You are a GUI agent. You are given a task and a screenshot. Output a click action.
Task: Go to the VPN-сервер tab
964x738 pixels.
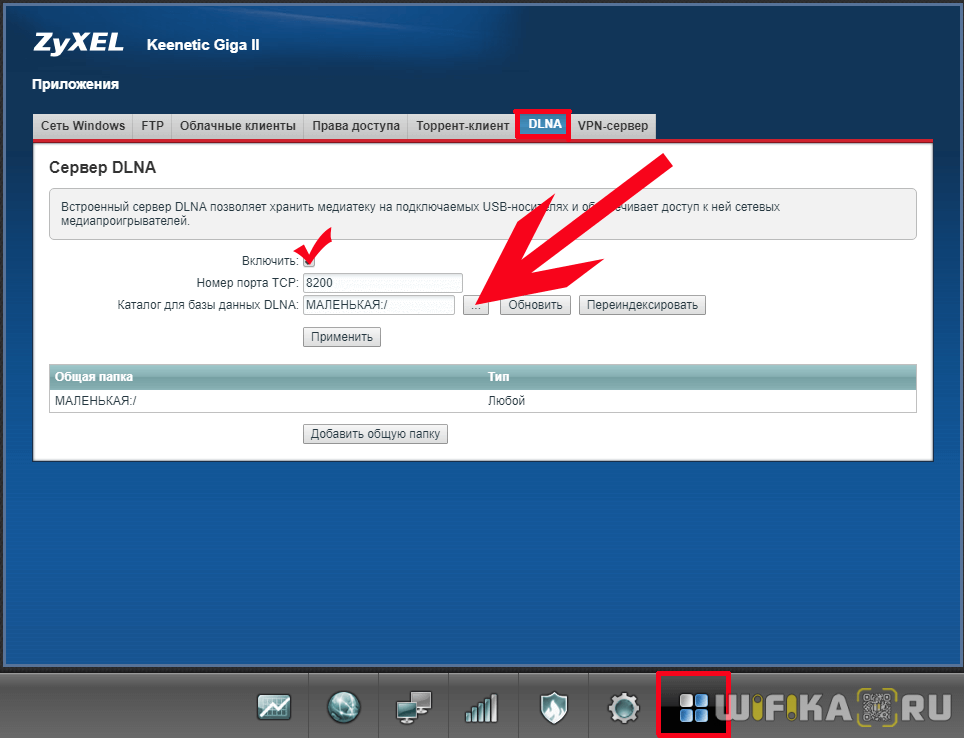pos(613,126)
